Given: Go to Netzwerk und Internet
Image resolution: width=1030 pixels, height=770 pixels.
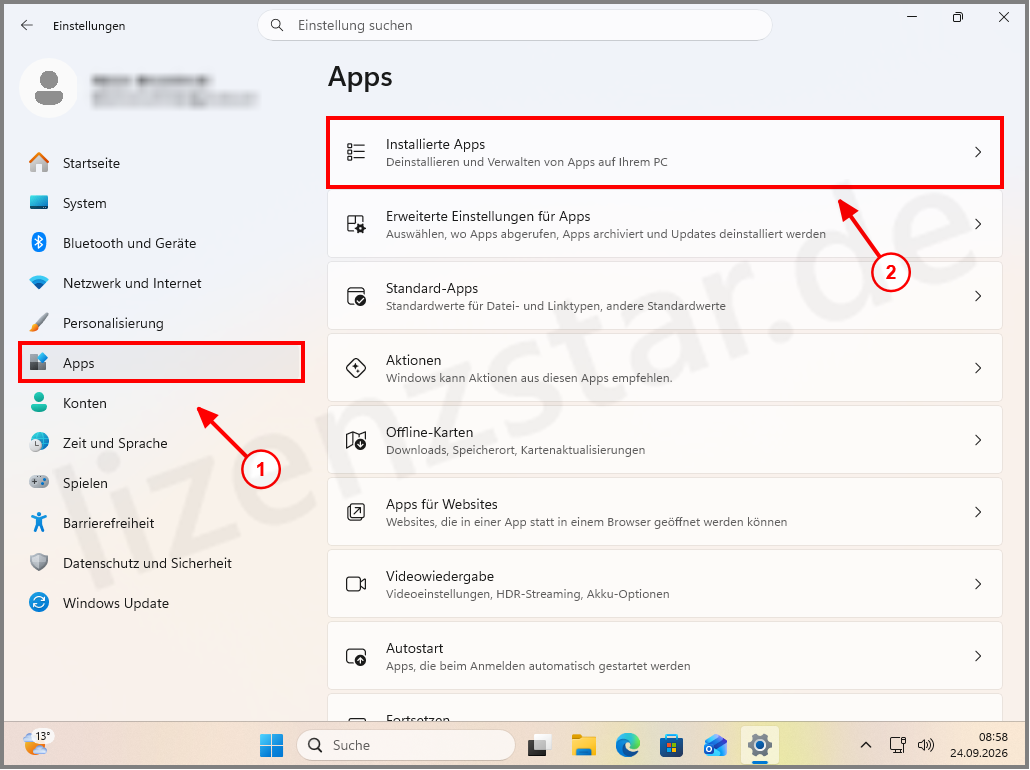Looking at the screenshot, I should click(x=162, y=283).
